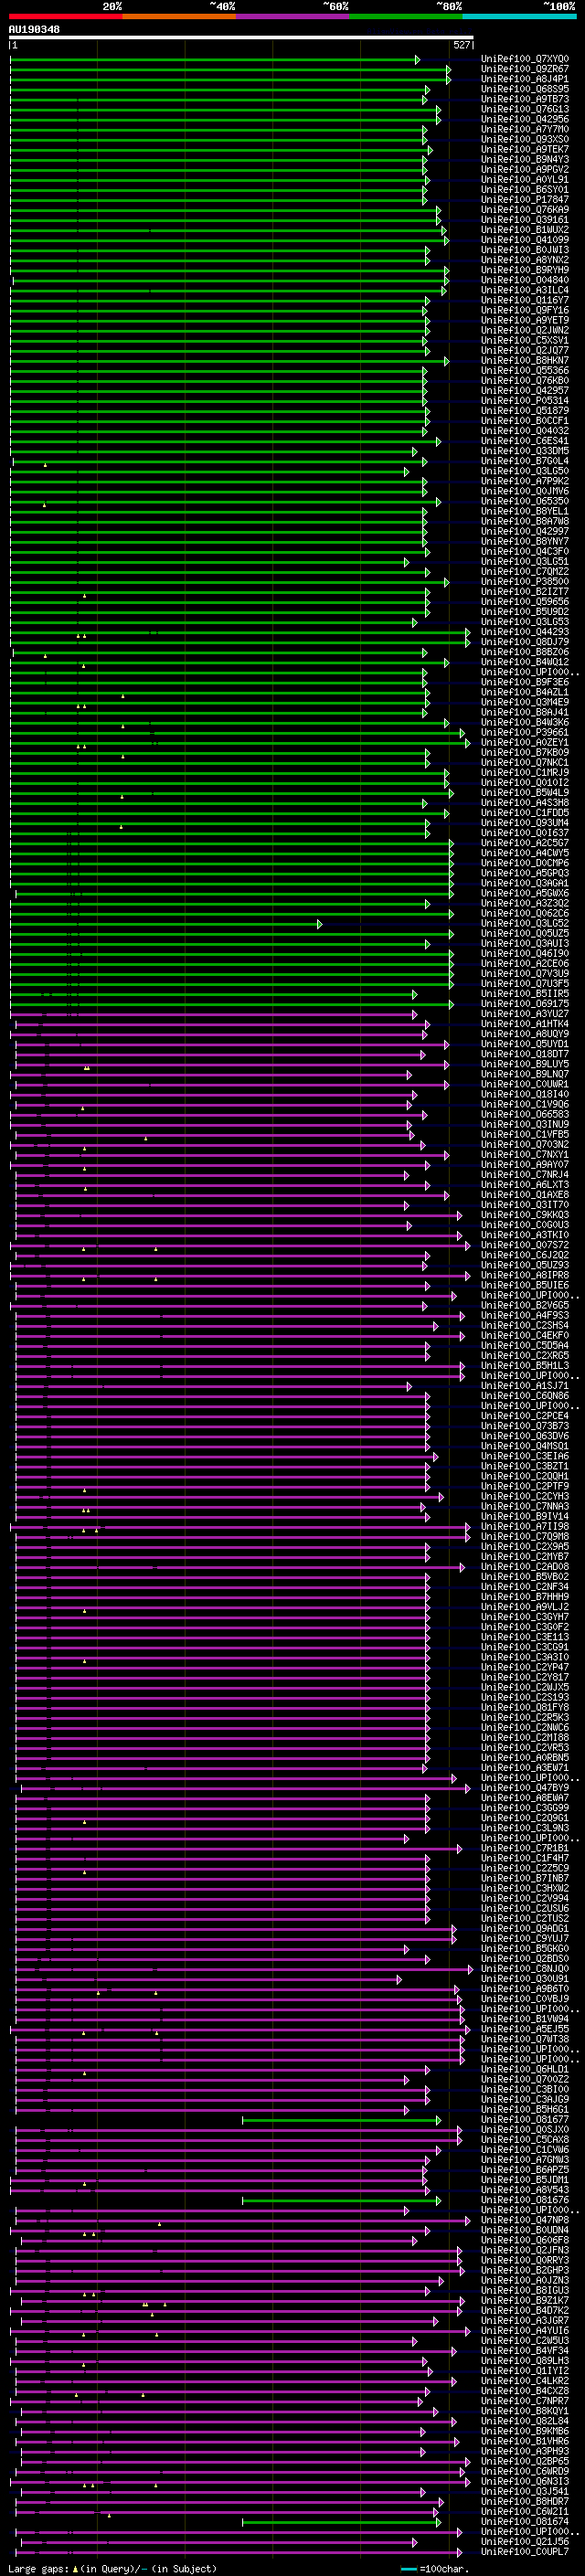The image size is (585, 2576).
Task: Open hit UniRef100_Q68S95
Action: click(525, 90)
